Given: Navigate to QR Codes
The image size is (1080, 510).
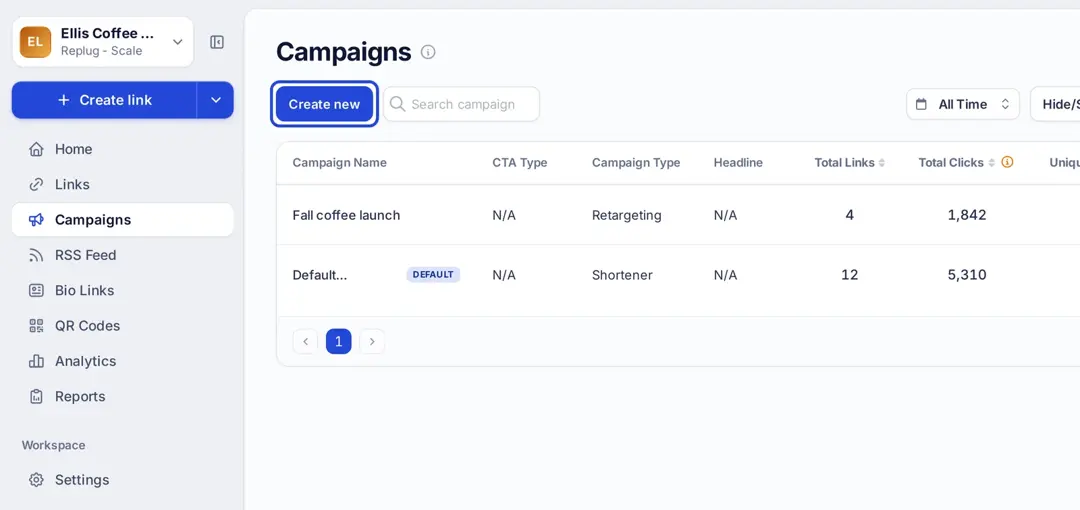Looking at the screenshot, I should point(123,325).
